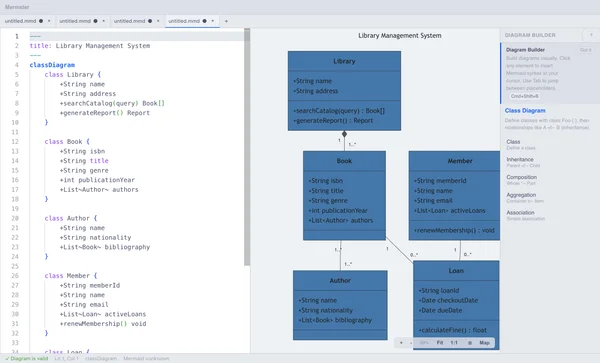Screen dimensions: 600x363
Task: Click the '+generateReport() Report' code line
Action: pos(104,113)
